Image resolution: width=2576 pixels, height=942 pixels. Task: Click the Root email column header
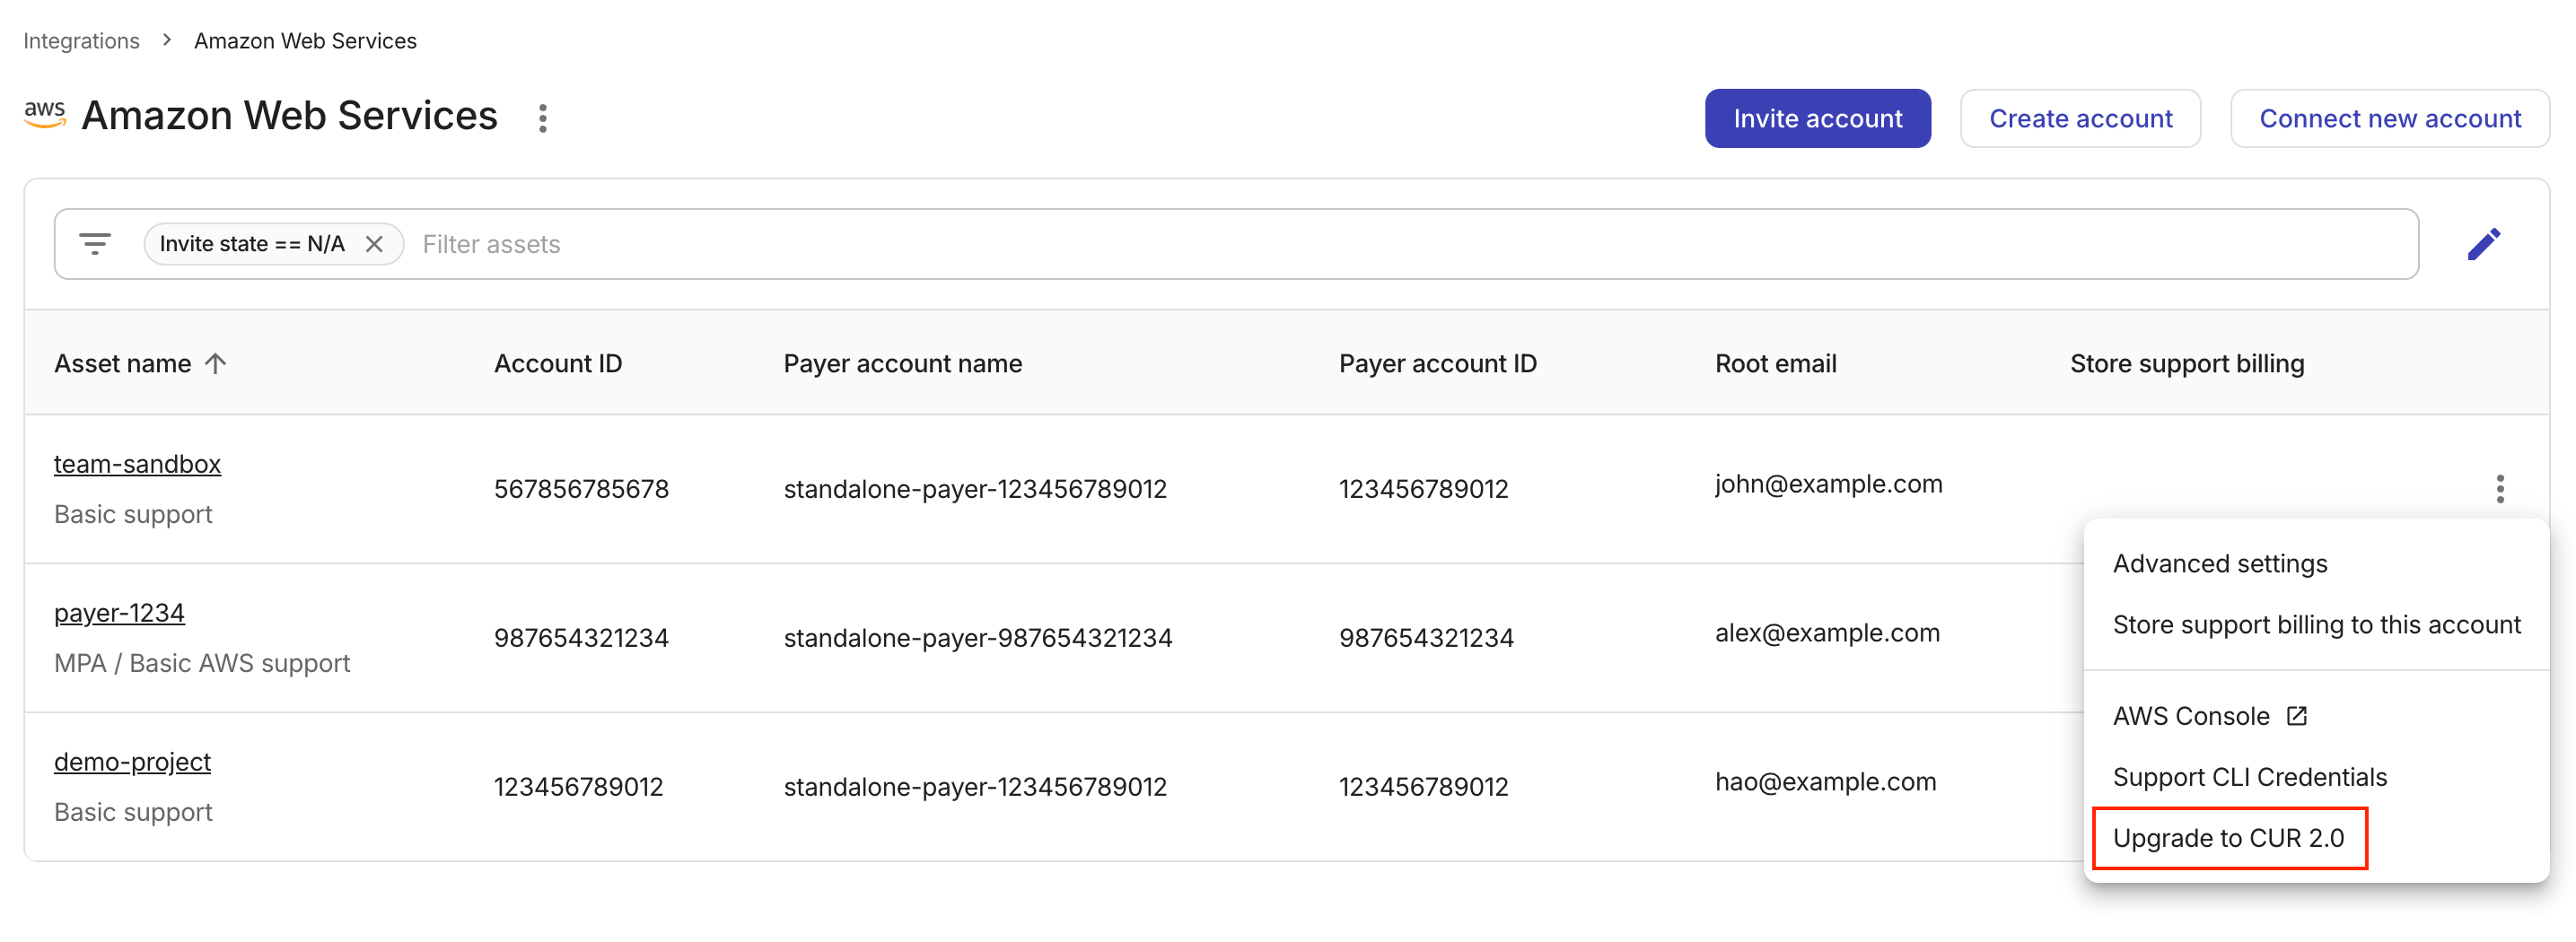1775,363
